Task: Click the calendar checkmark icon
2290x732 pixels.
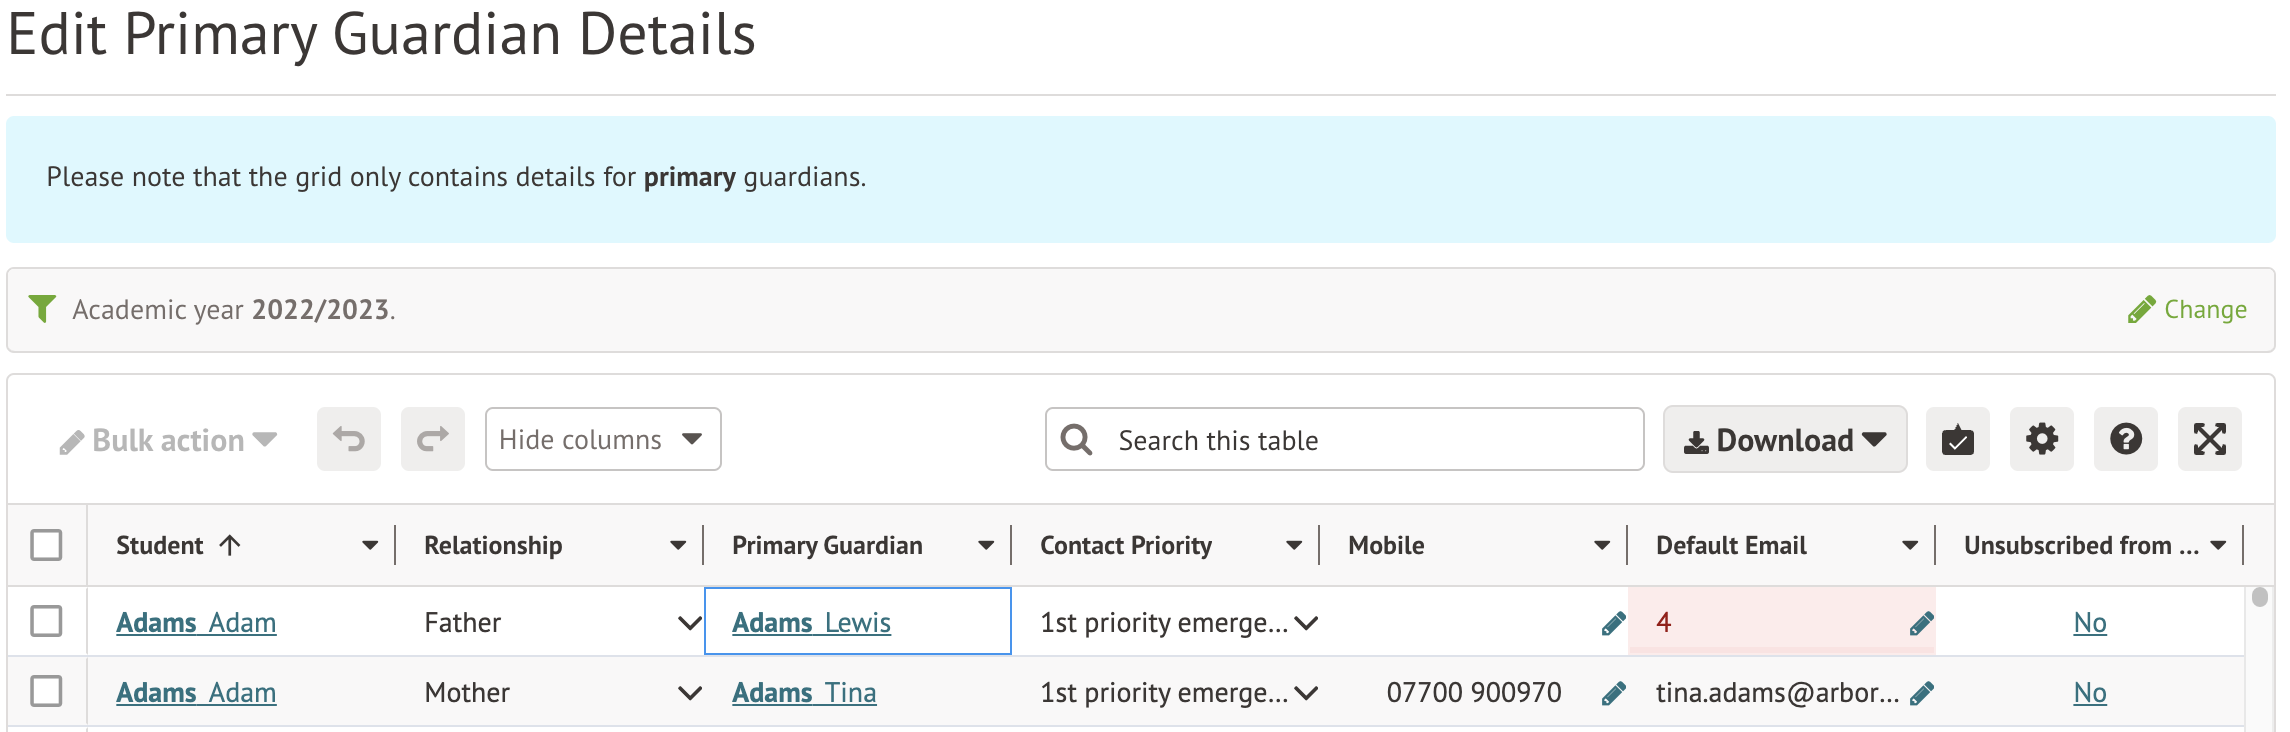Action: tap(1957, 439)
